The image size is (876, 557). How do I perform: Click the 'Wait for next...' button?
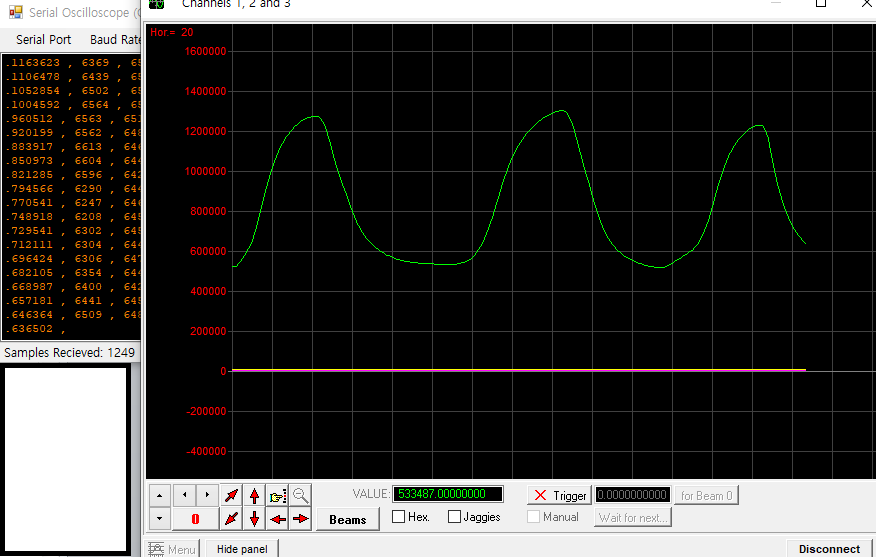coord(633,518)
